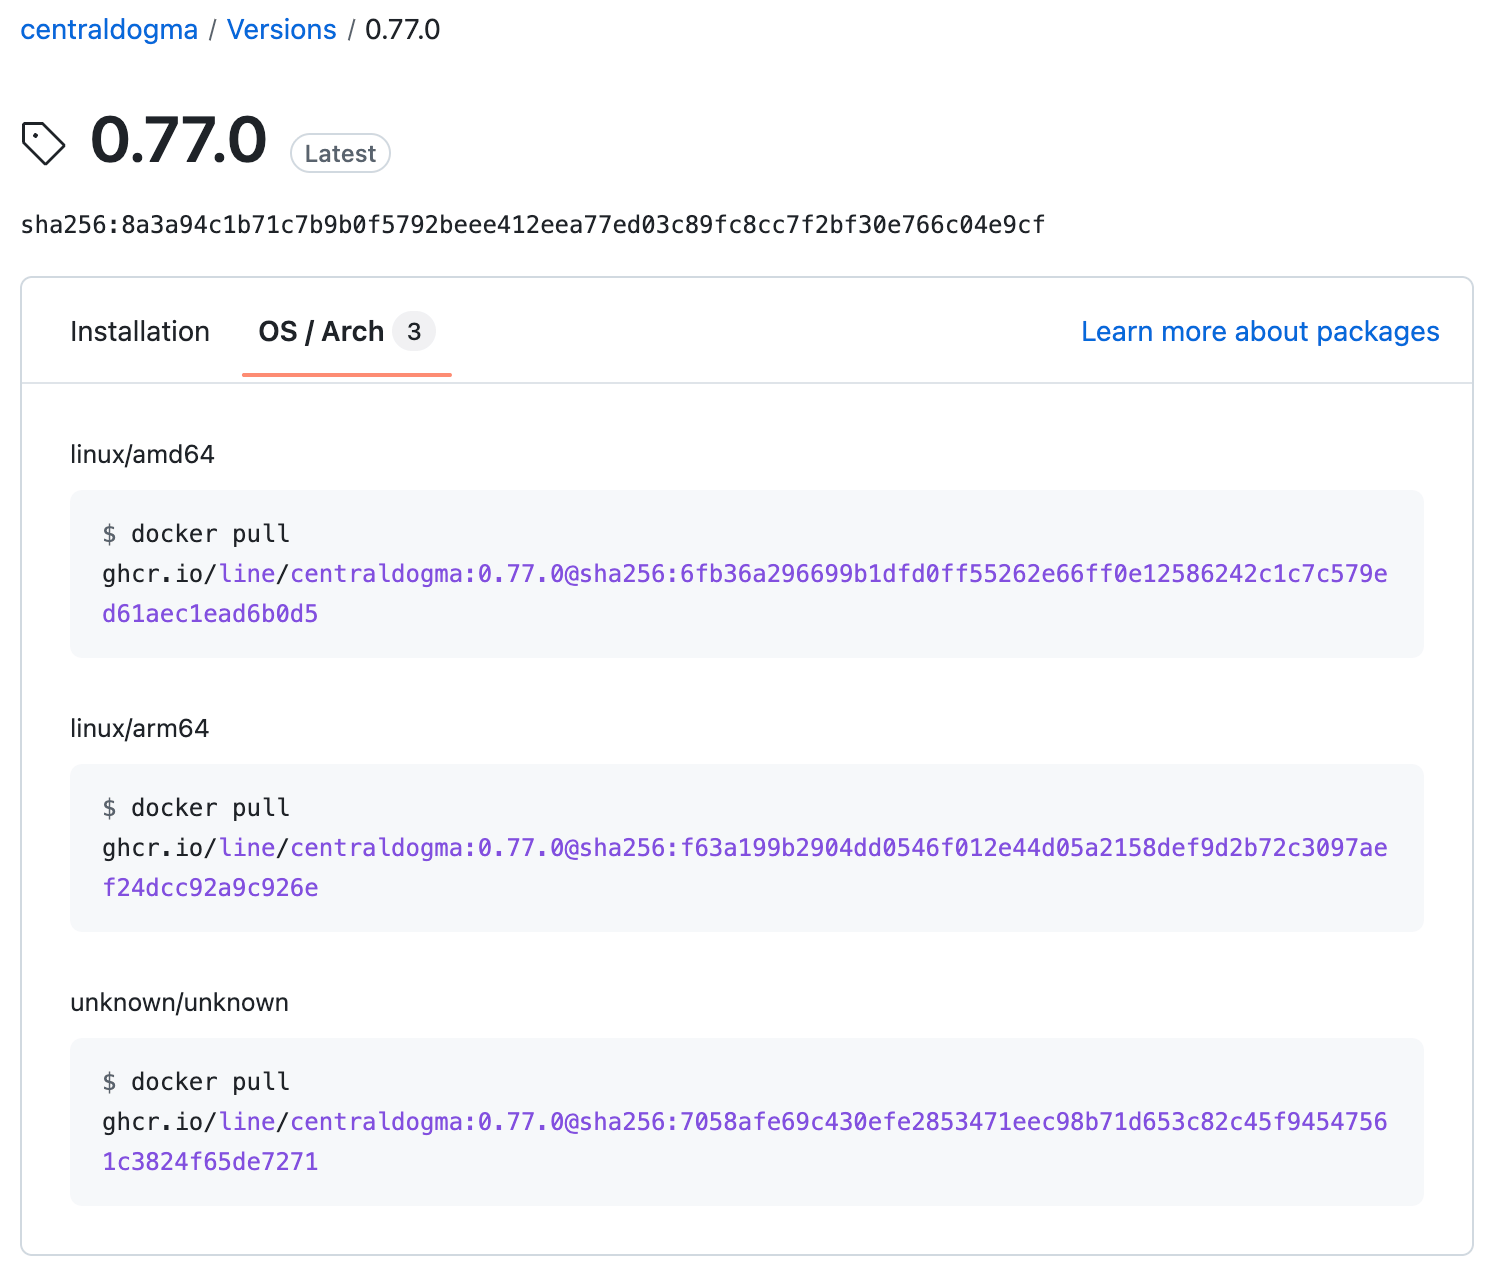1502x1280 pixels.
Task: Click the linux/amd64 docker pull command
Action: (747, 574)
